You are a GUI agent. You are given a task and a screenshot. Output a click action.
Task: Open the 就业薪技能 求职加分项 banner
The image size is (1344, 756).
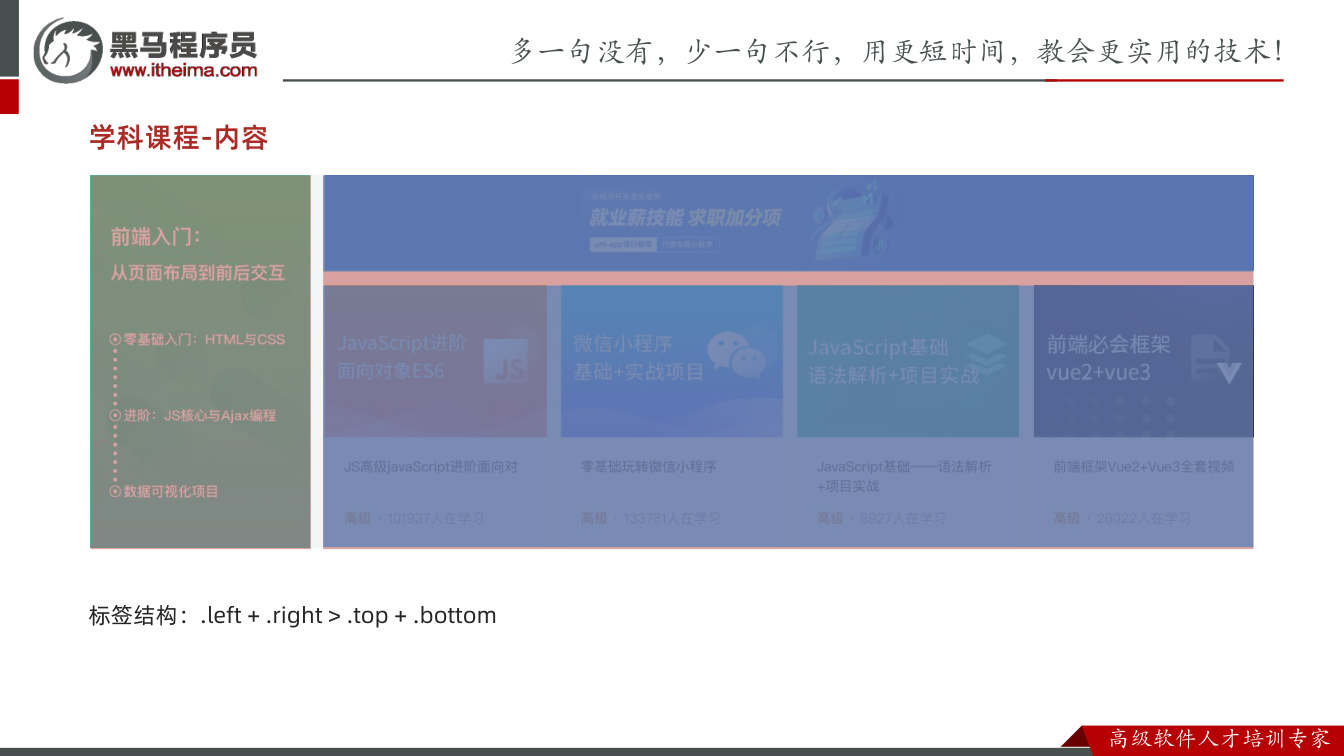coord(788,223)
